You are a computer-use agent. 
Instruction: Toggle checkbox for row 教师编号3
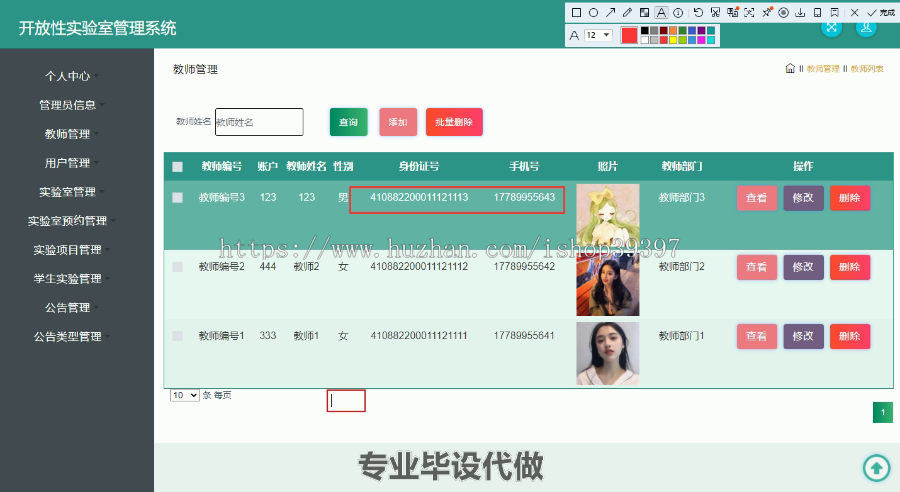tap(177, 197)
